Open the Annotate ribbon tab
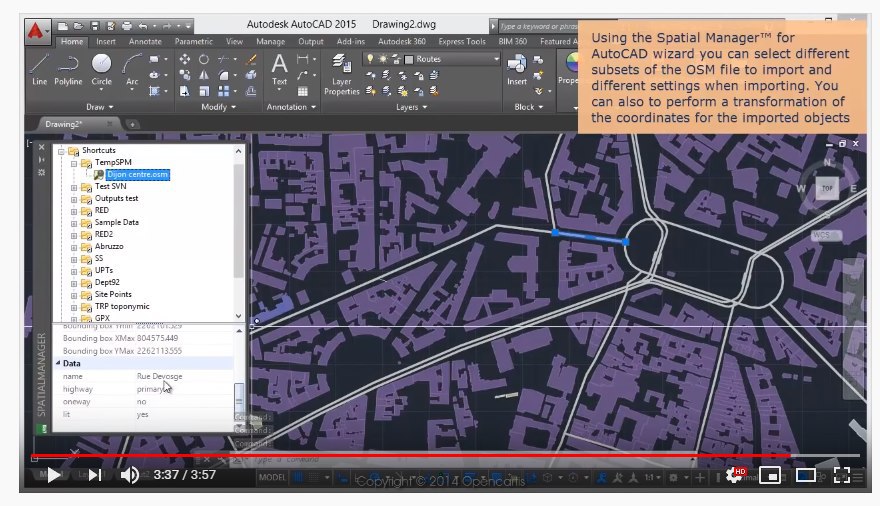Image resolution: width=880 pixels, height=506 pixels. click(145, 42)
